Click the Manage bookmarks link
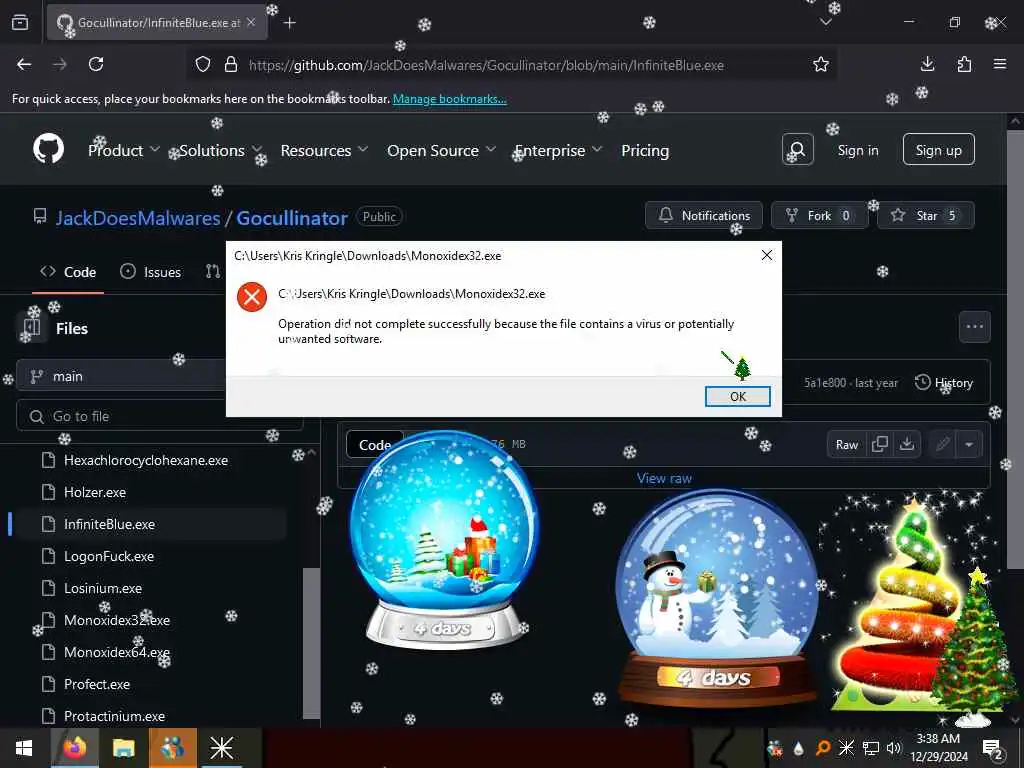The width and height of the screenshot is (1024, 768). click(x=449, y=99)
